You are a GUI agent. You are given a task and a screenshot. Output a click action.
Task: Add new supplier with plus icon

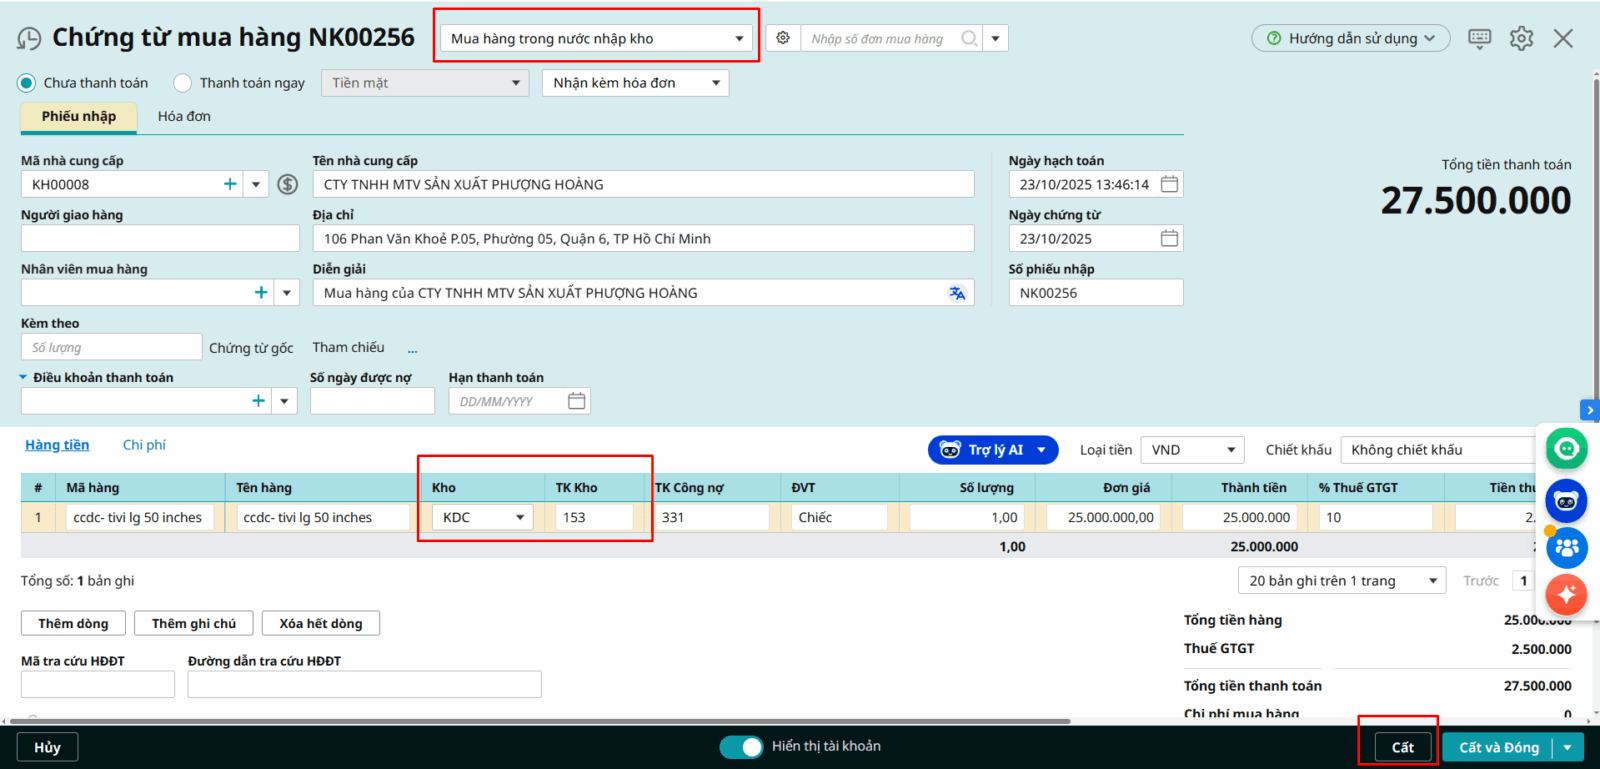coord(230,184)
